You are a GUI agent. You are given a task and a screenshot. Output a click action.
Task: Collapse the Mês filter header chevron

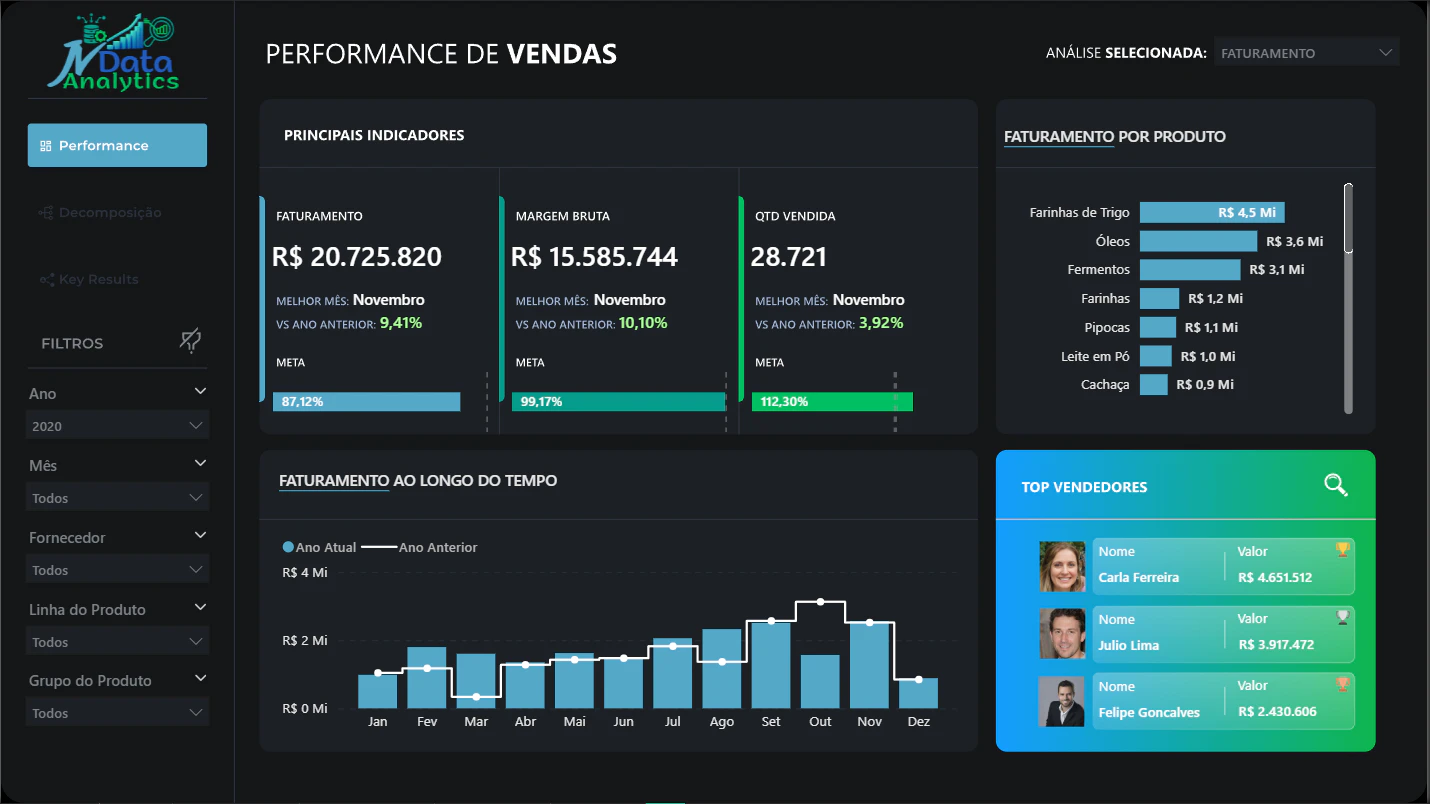click(200, 464)
